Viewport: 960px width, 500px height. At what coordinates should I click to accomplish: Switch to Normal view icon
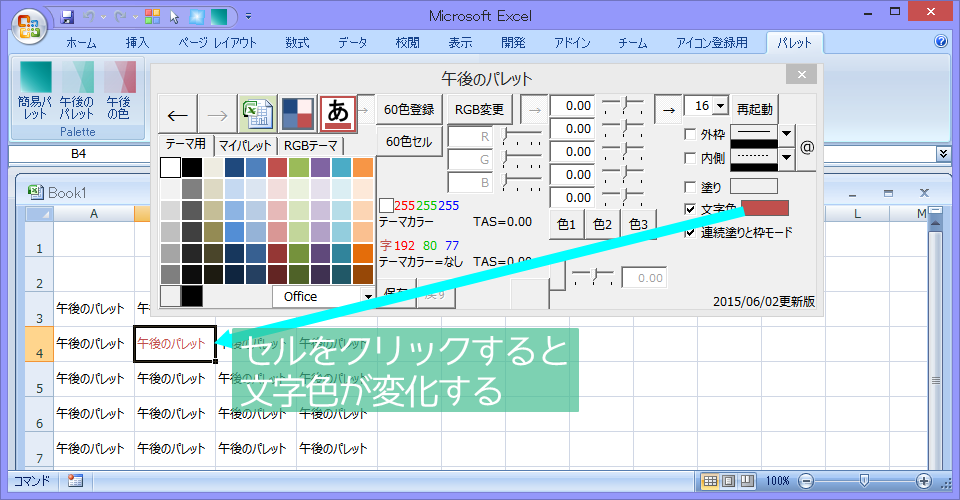pos(710,481)
